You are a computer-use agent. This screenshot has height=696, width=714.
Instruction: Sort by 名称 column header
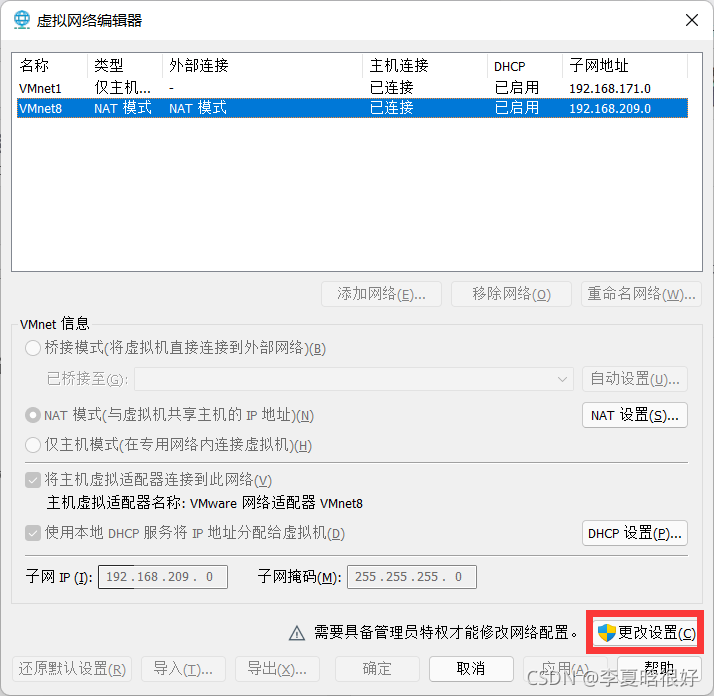[50, 66]
